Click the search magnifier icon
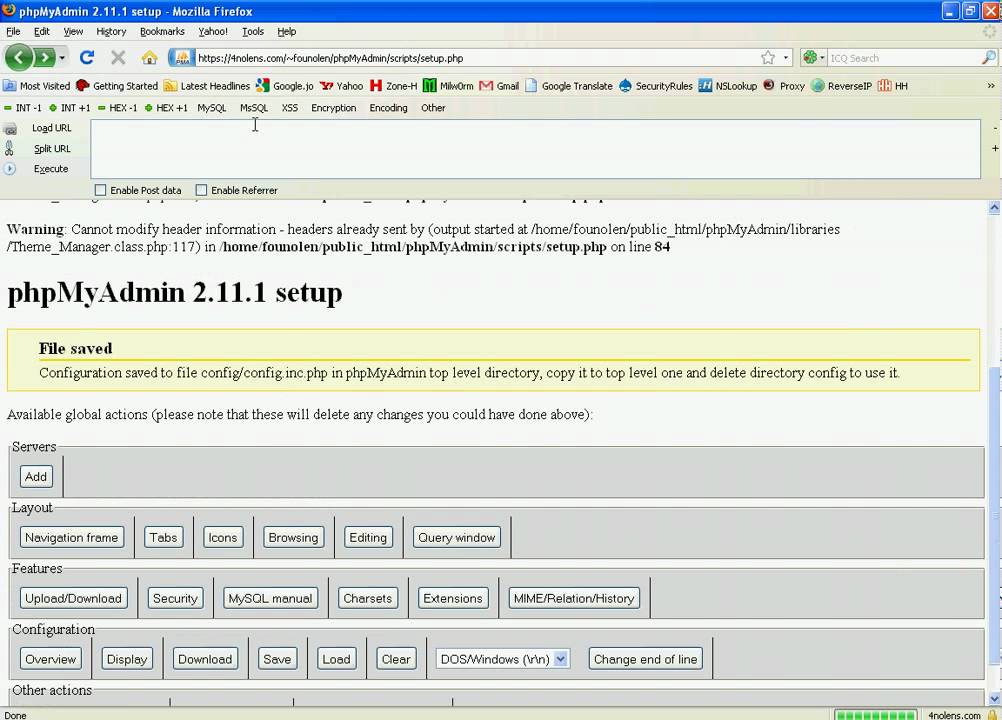This screenshot has width=1002, height=720. click(x=988, y=57)
